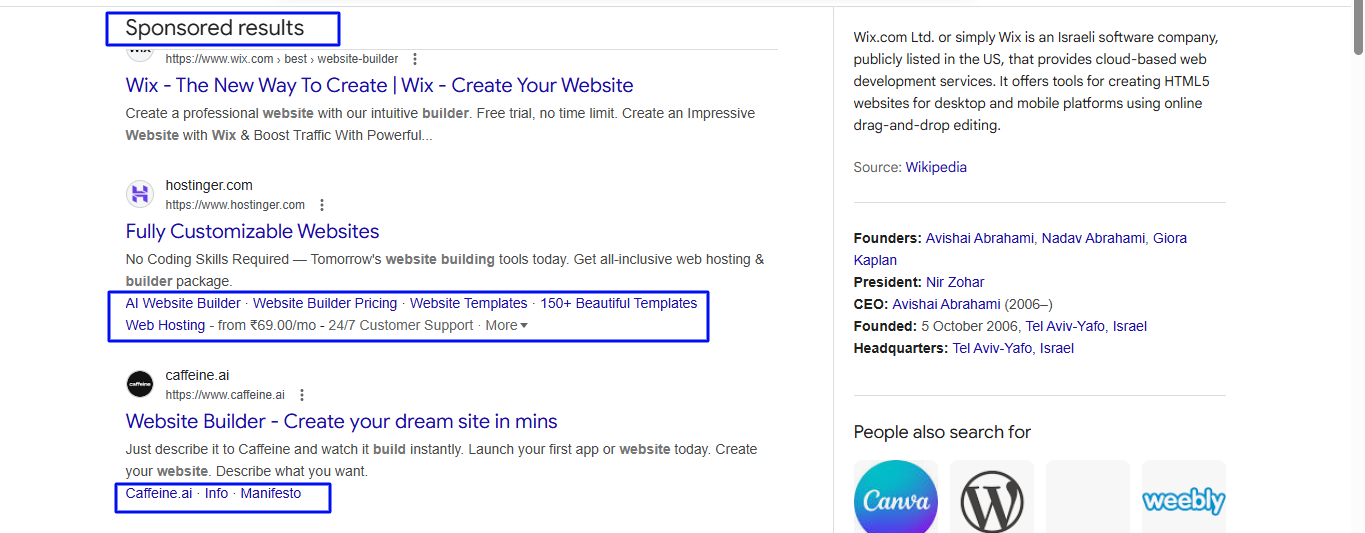Screen dimensions: 1365x533
Task: Click the https://www.hostinger.com URL text
Action: coord(235,205)
